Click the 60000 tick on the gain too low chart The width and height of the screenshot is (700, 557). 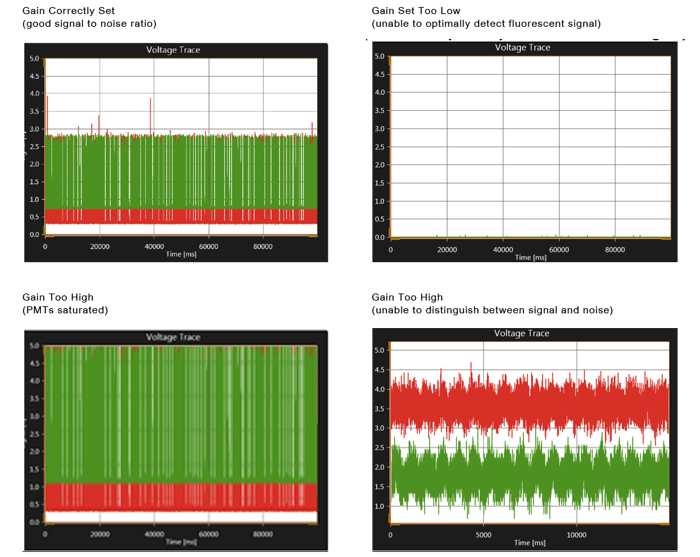point(560,249)
